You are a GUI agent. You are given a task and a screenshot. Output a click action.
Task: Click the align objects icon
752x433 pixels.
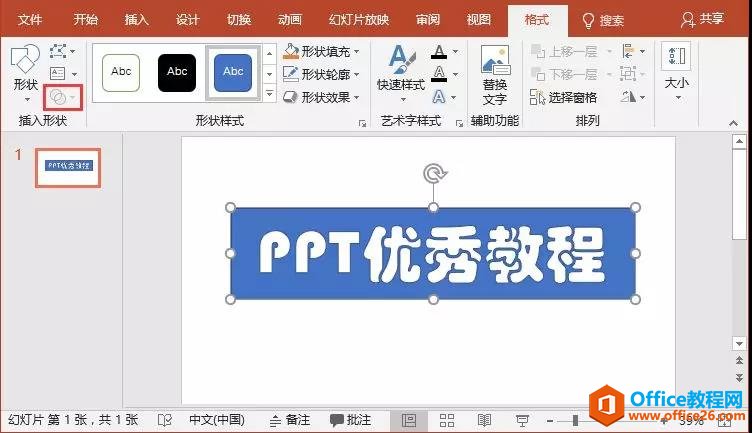click(x=628, y=51)
